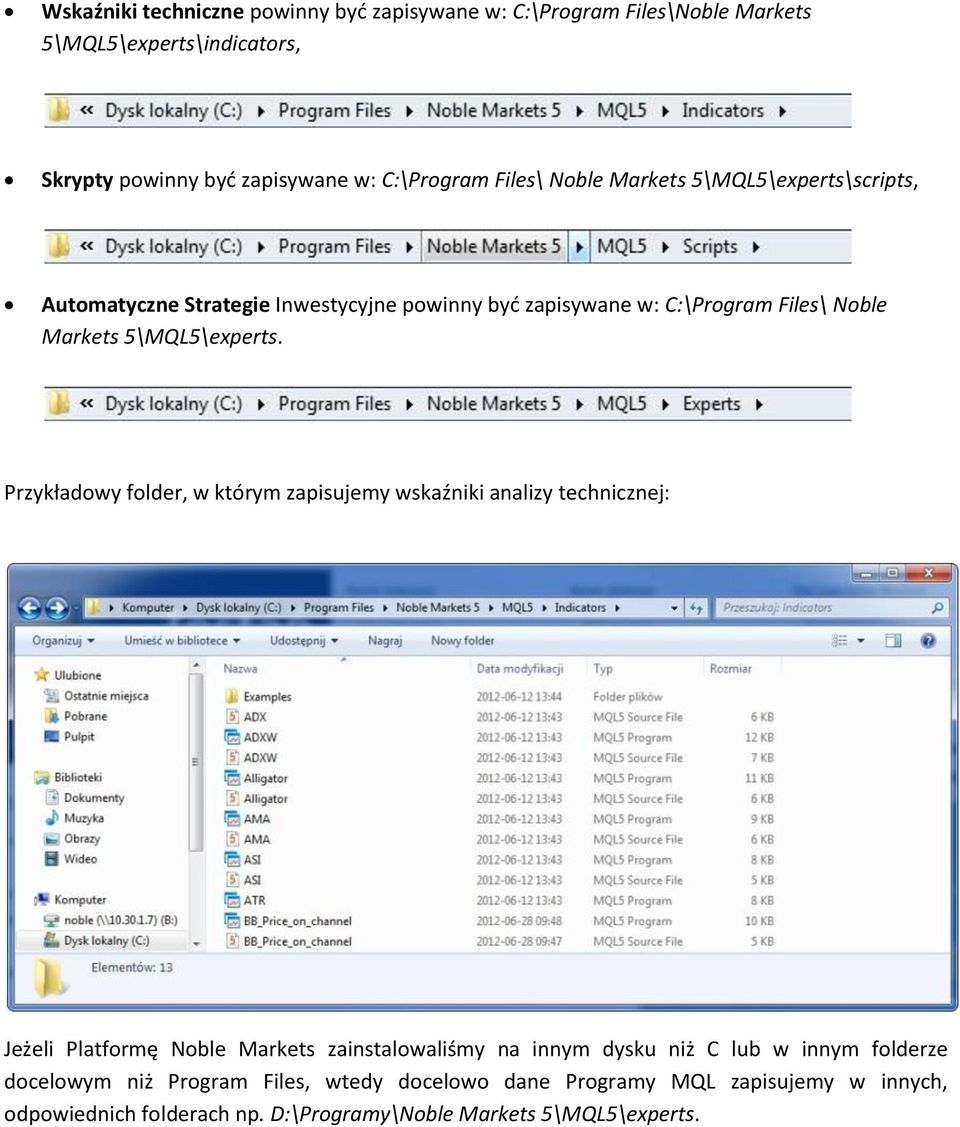Open the Udostępnij menu

click(x=304, y=640)
